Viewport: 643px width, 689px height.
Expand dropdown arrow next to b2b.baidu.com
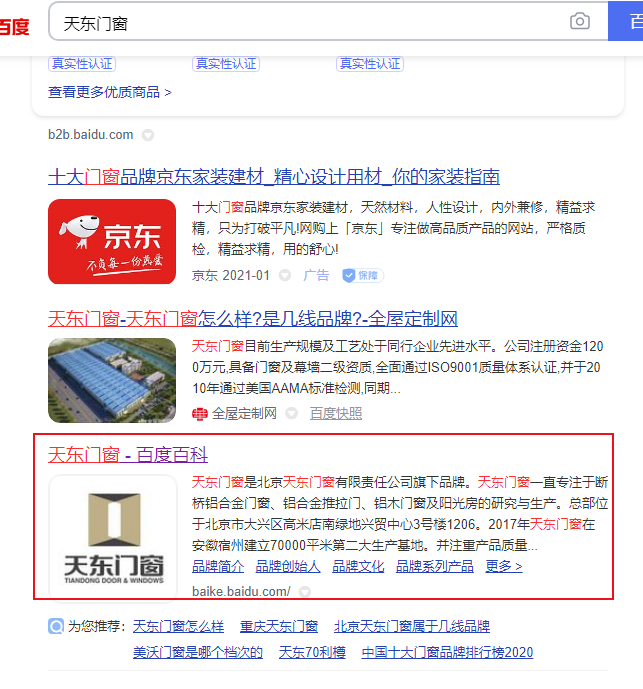point(148,135)
